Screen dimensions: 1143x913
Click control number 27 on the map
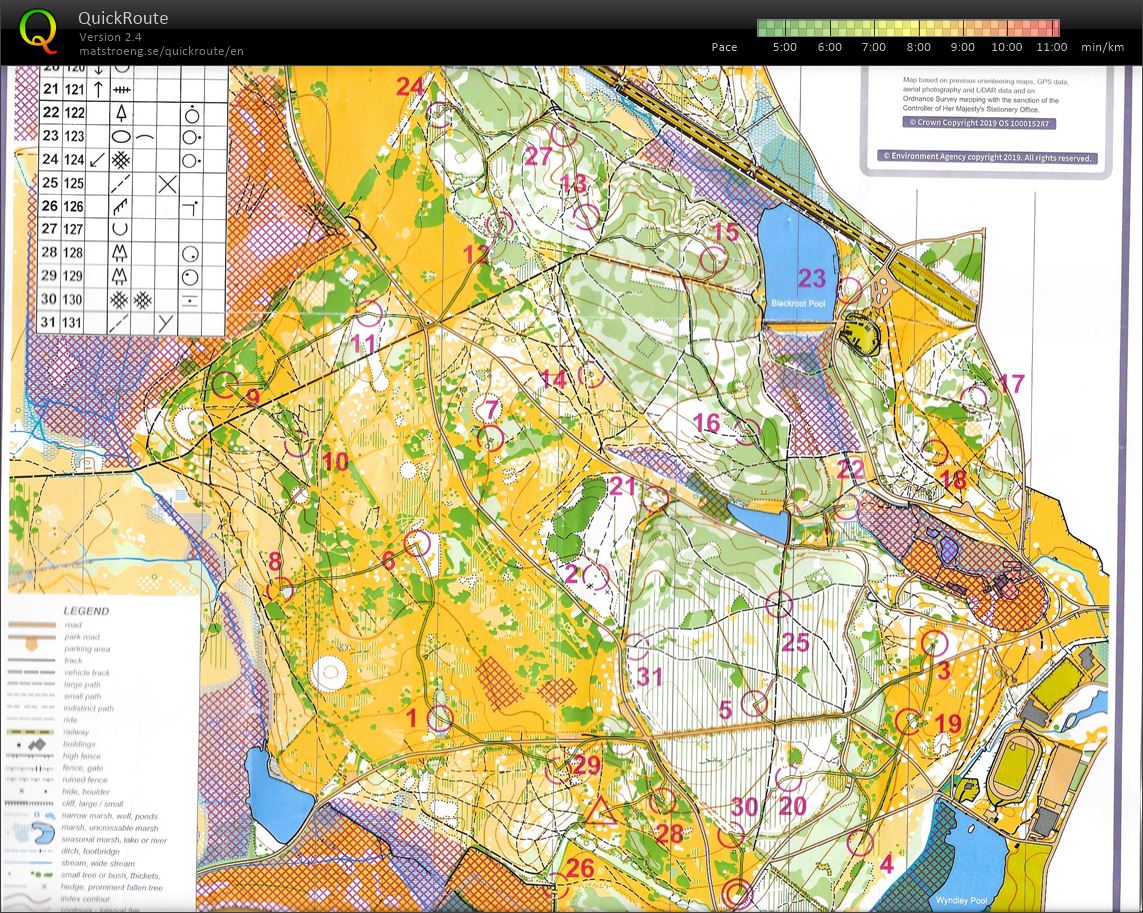(538, 155)
